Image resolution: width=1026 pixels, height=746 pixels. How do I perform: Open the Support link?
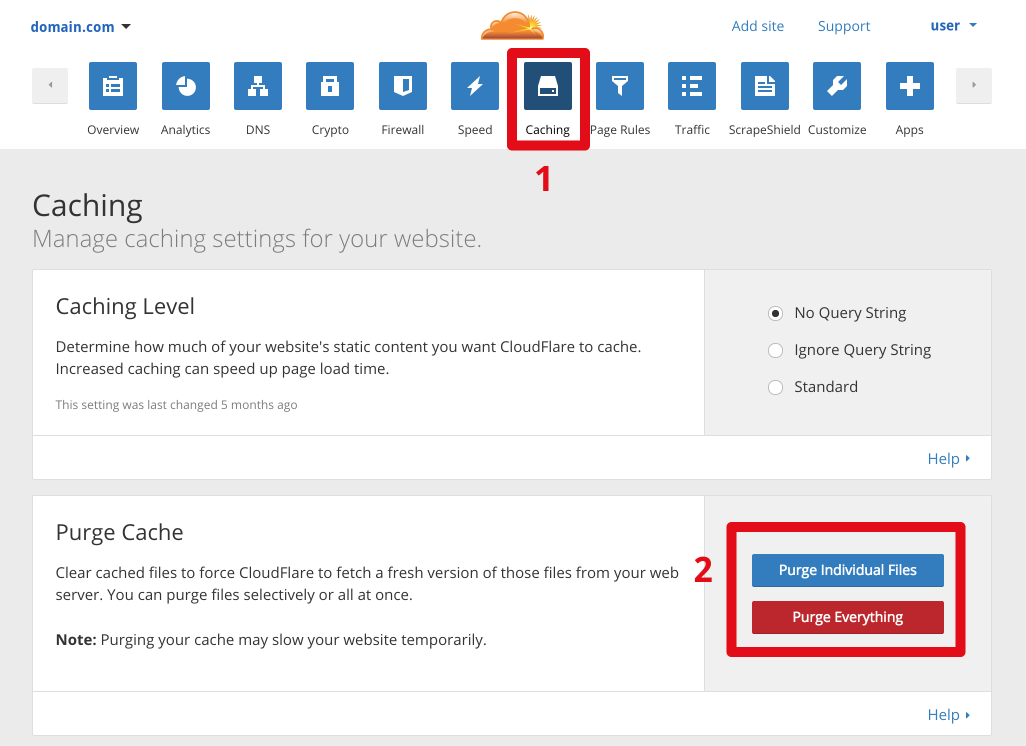(844, 26)
